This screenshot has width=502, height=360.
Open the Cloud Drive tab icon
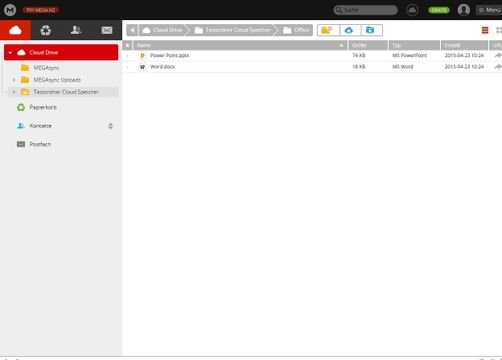pos(15,30)
